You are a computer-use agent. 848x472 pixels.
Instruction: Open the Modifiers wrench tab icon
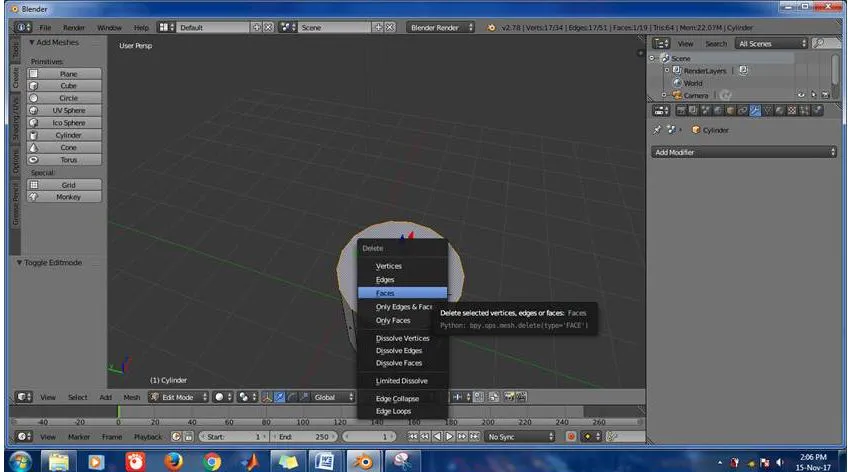(x=756, y=111)
